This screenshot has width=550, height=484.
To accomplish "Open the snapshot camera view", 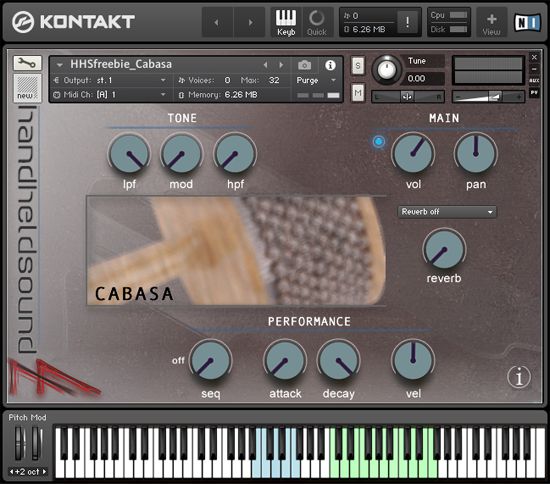I will tap(304, 65).
